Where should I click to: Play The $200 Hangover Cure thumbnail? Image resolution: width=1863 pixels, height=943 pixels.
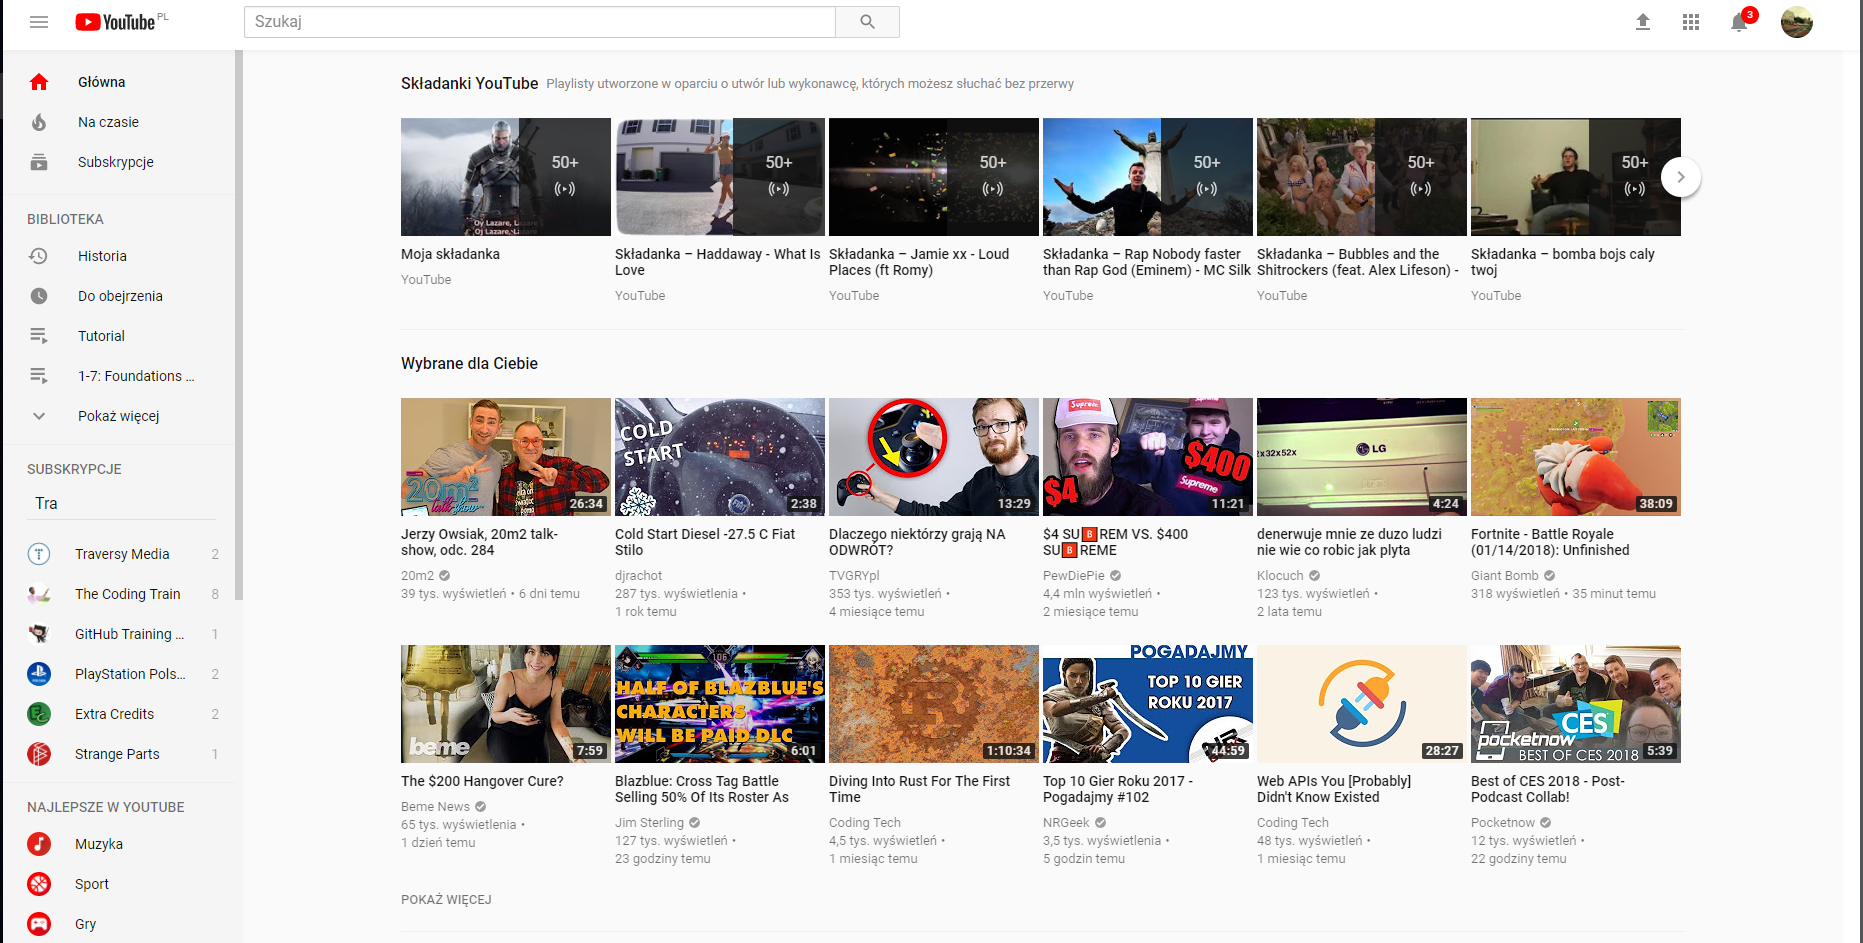[x=506, y=704]
